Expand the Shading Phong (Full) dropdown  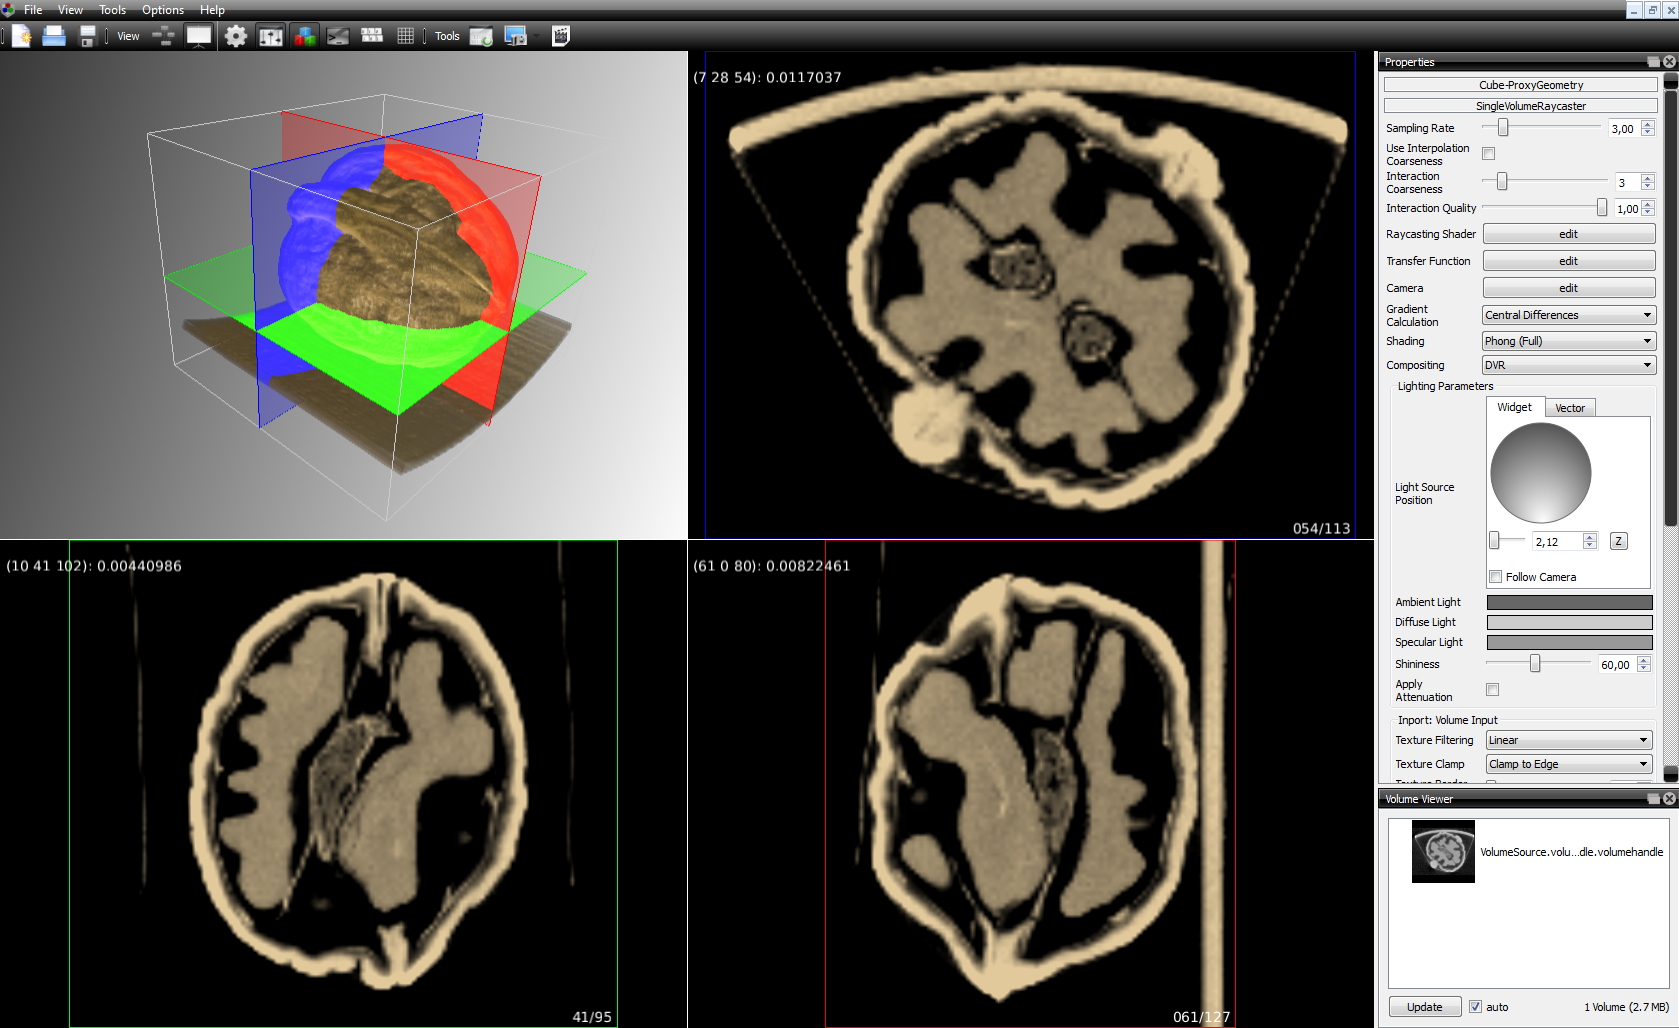pos(1568,341)
